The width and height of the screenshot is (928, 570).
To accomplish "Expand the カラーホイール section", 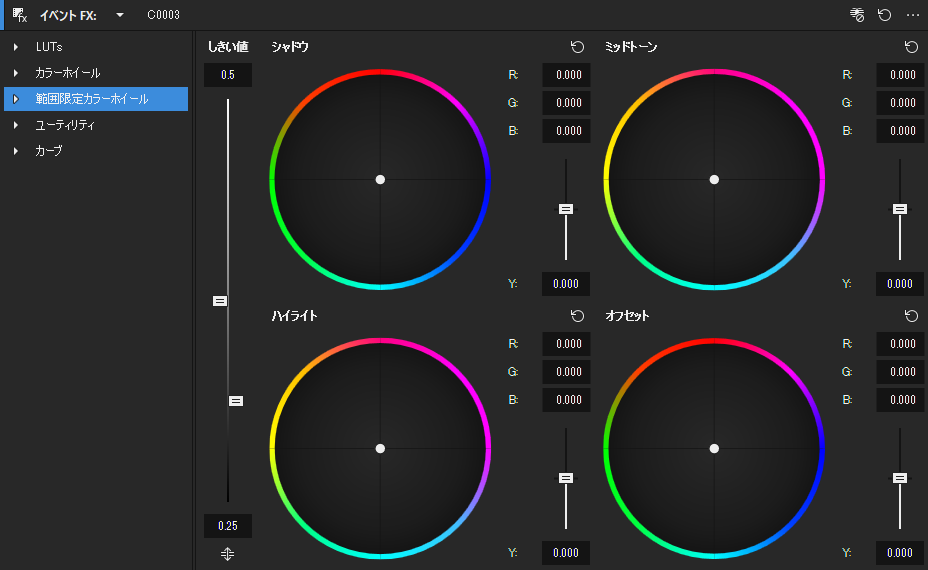I will (x=16, y=73).
